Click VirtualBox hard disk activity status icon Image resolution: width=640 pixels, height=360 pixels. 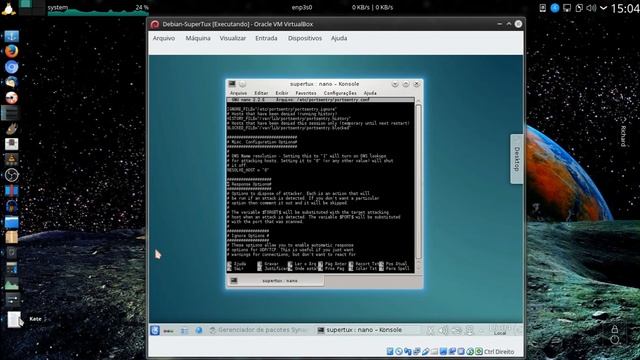(390, 351)
